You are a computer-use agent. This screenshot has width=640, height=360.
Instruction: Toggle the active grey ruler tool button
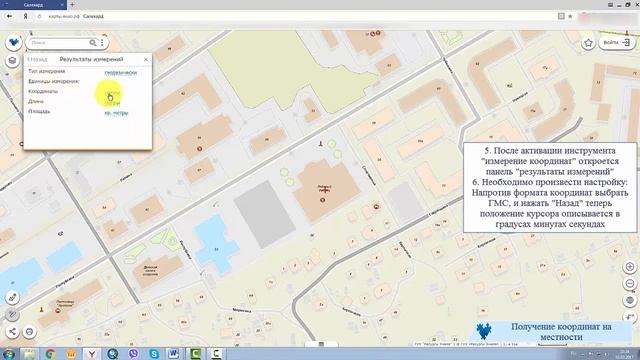pos(13,314)
